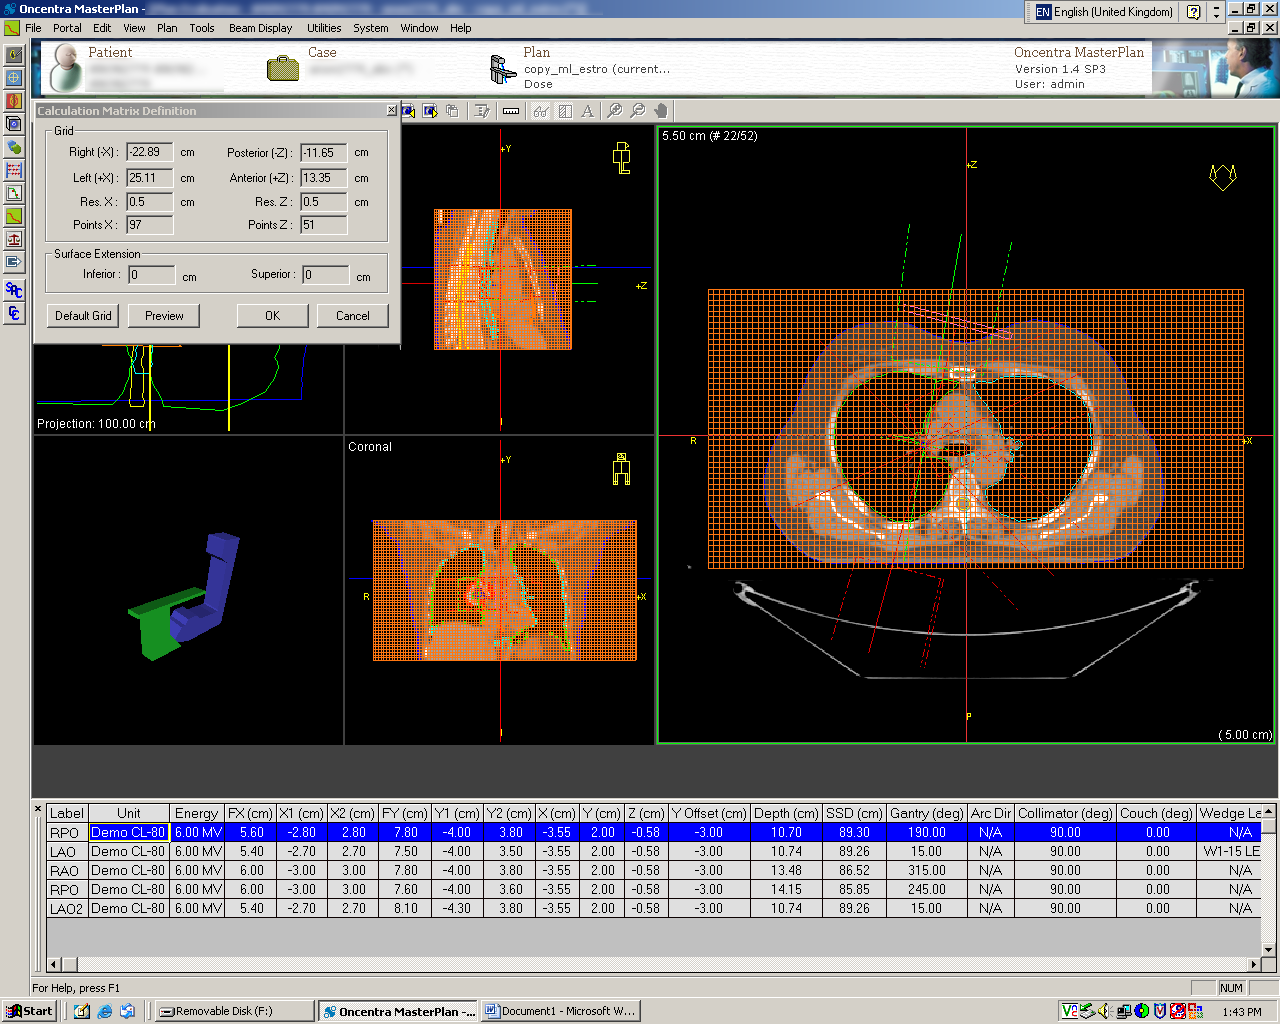Click the Plan linac machine icon
This screenshot has height=1024, width=1280.
click(502, 69)
